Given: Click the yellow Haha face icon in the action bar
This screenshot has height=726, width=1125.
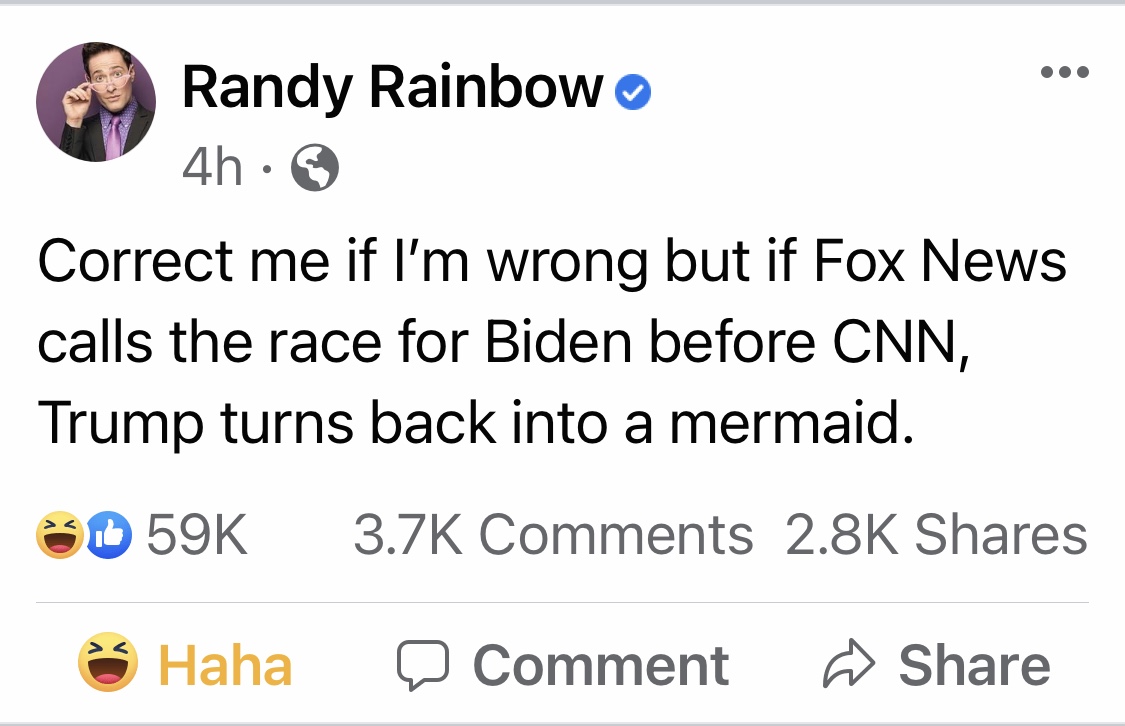Looking at the screenshot, I should [108, 664].
